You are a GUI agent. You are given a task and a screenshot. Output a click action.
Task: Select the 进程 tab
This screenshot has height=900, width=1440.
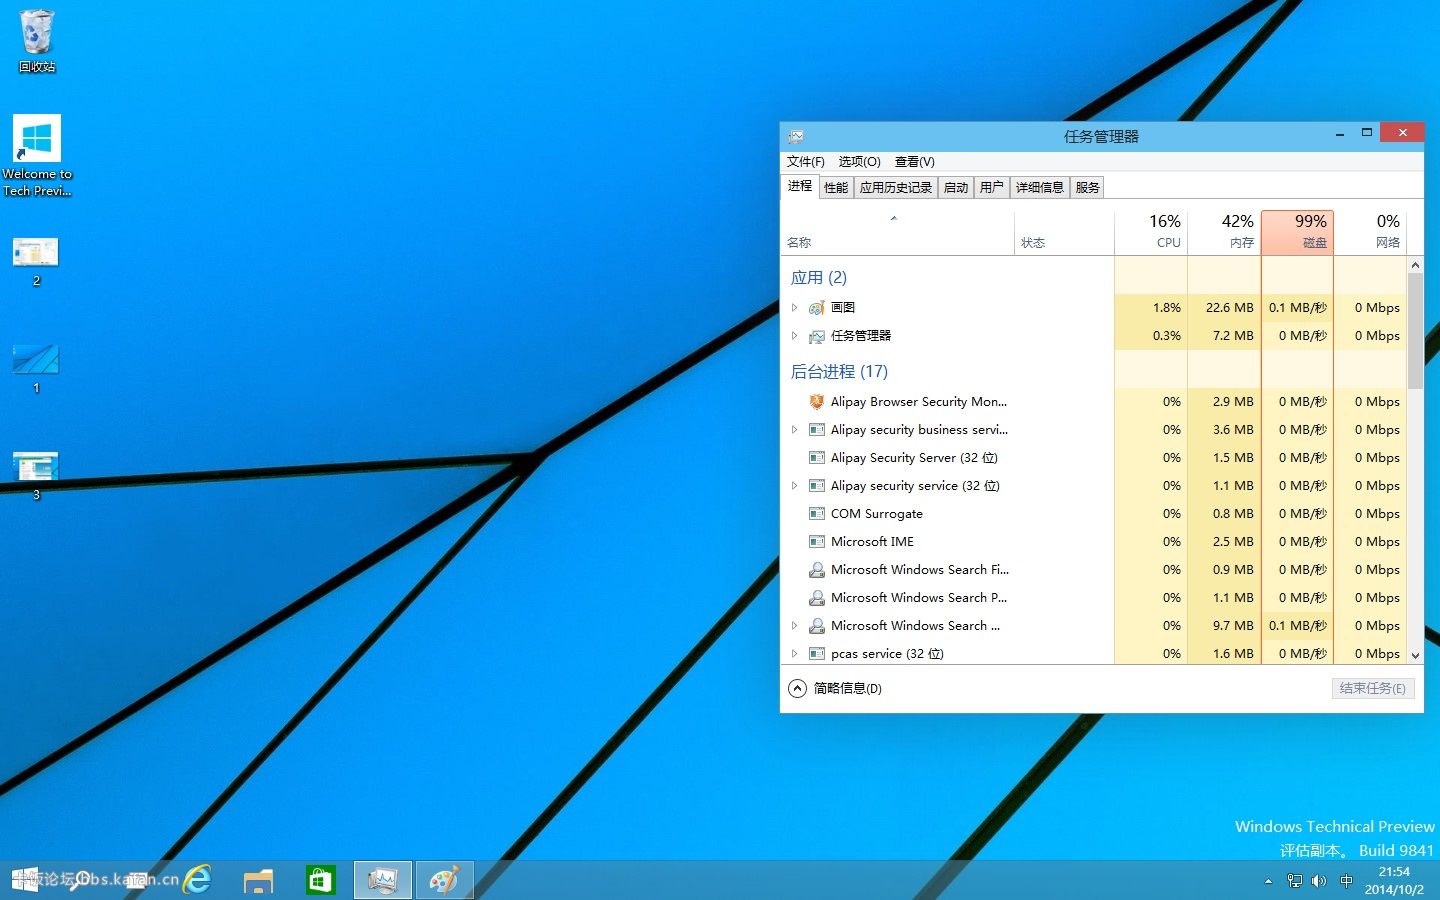[x=800, y=186]
